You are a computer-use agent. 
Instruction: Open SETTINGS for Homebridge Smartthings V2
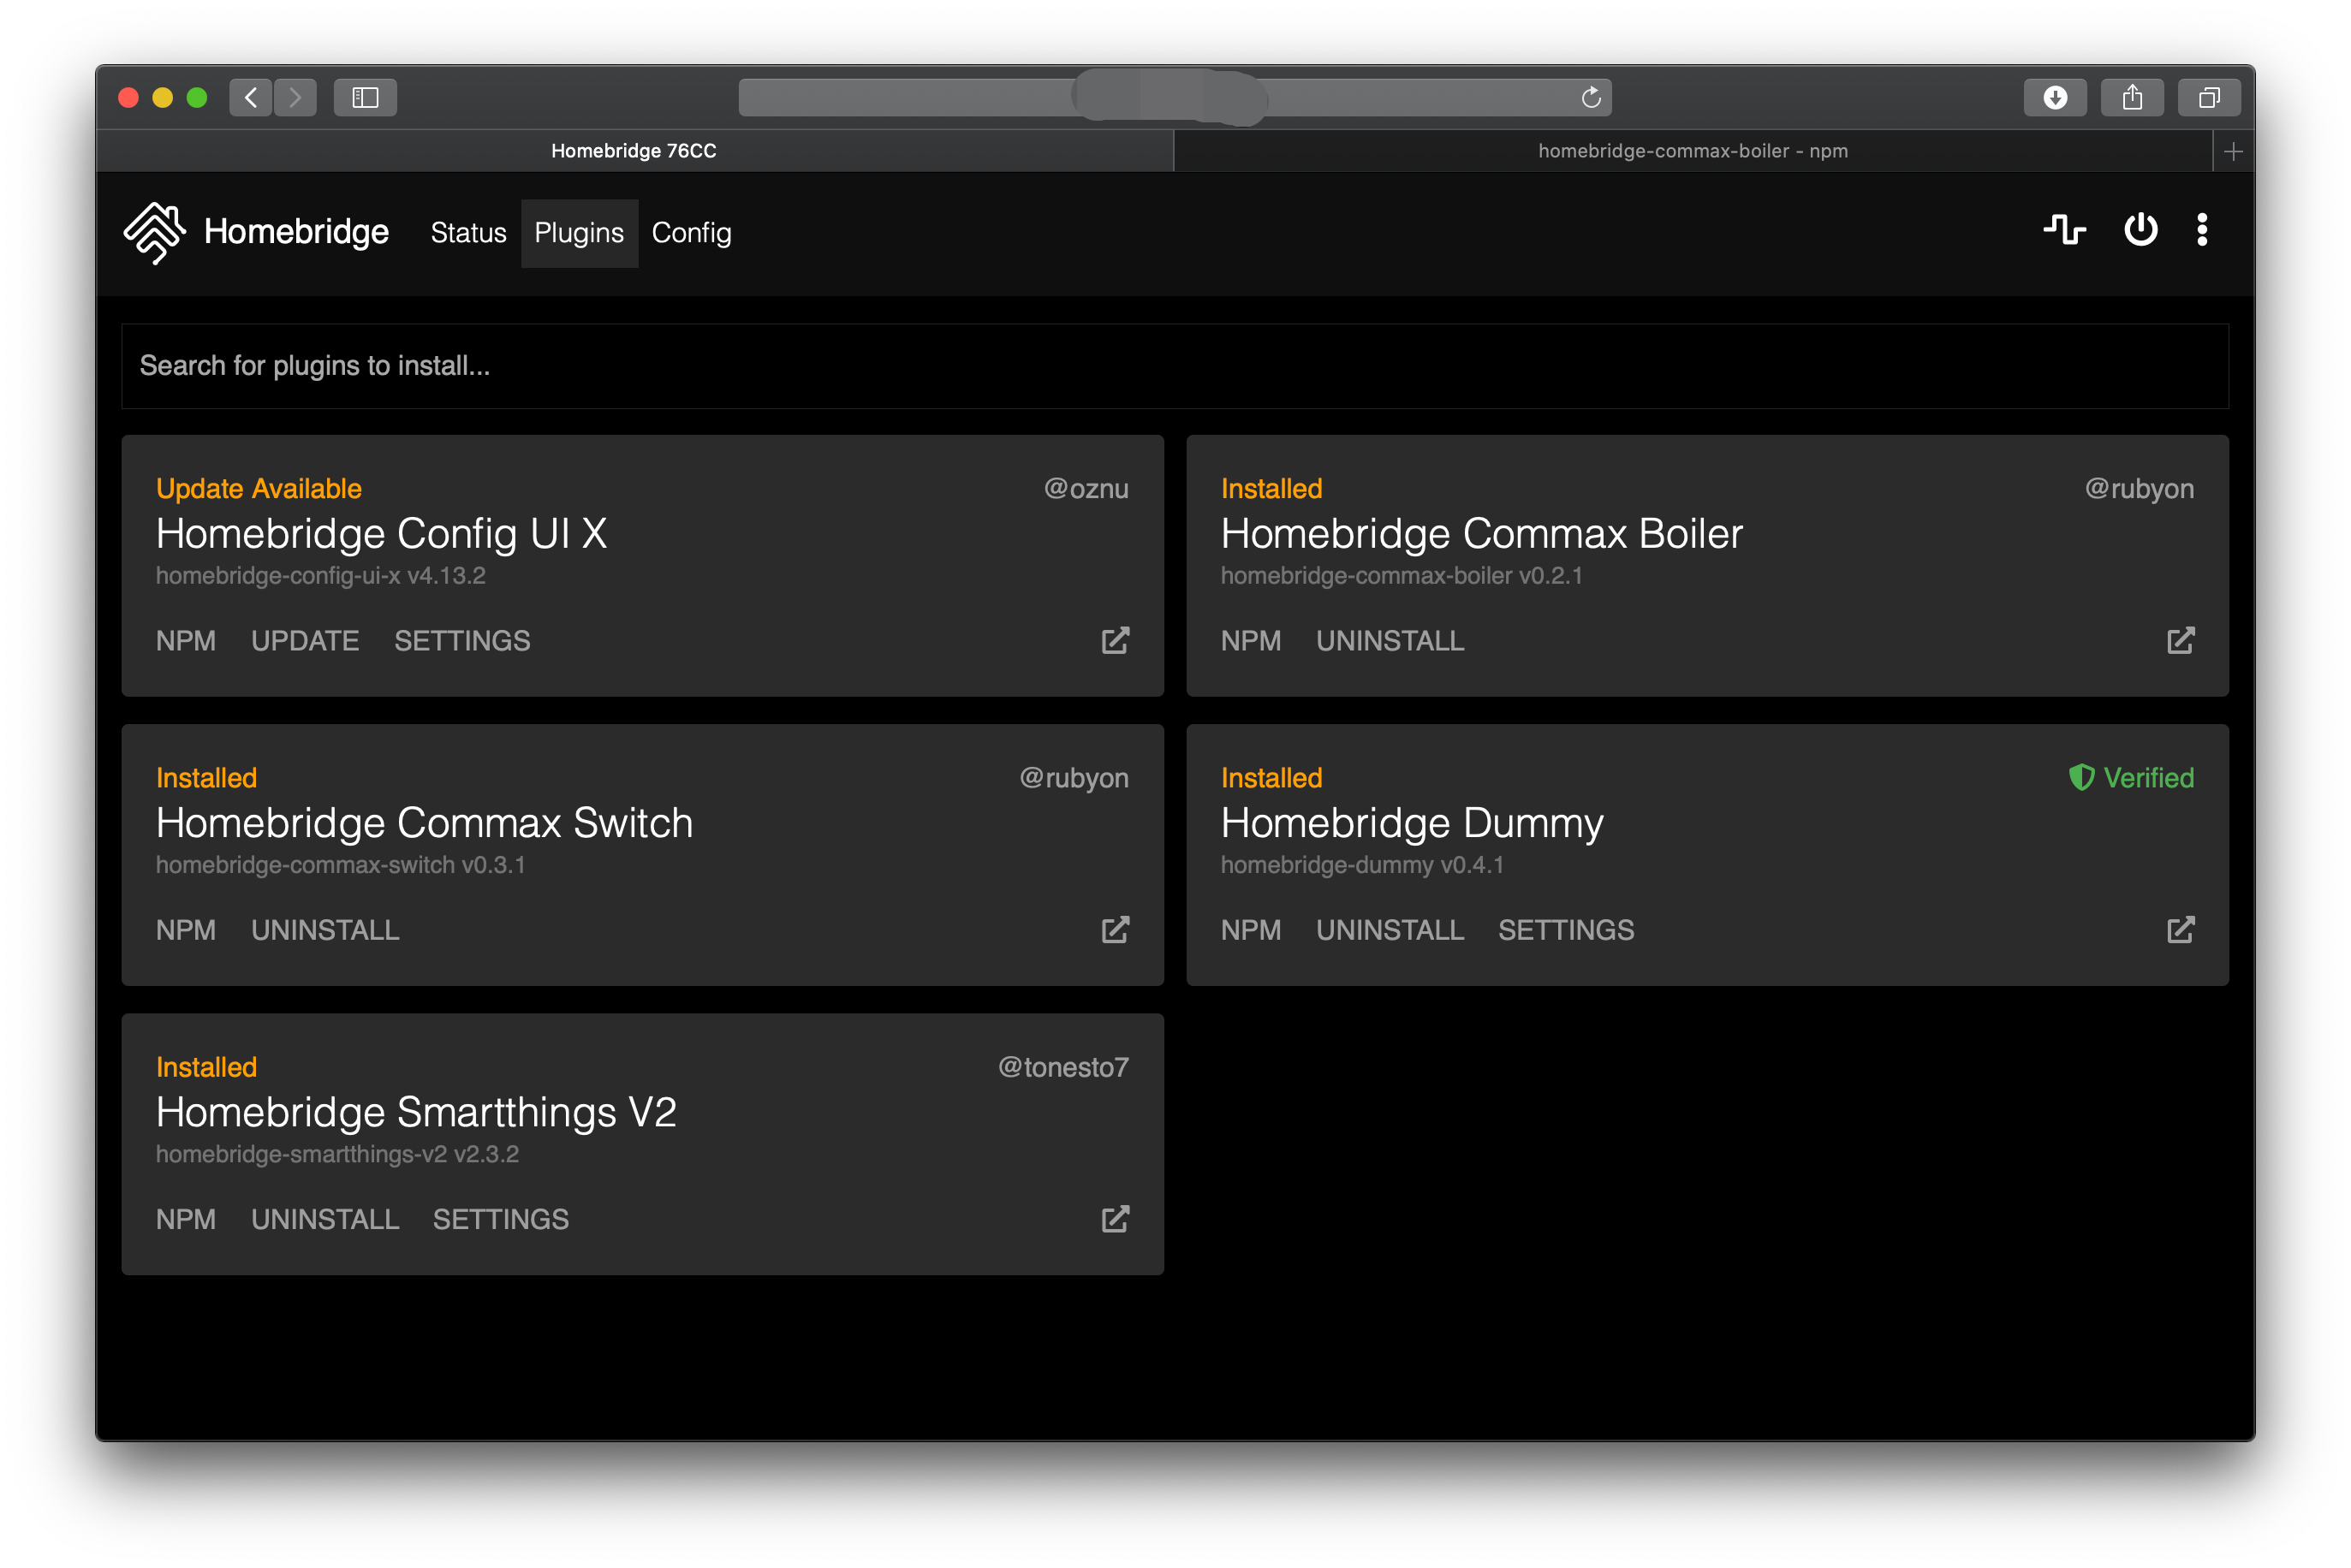point(500,1219)
